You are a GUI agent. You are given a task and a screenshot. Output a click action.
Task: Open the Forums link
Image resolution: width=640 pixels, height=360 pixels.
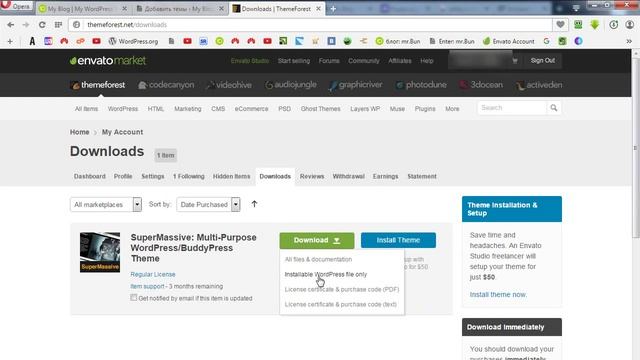329,61
